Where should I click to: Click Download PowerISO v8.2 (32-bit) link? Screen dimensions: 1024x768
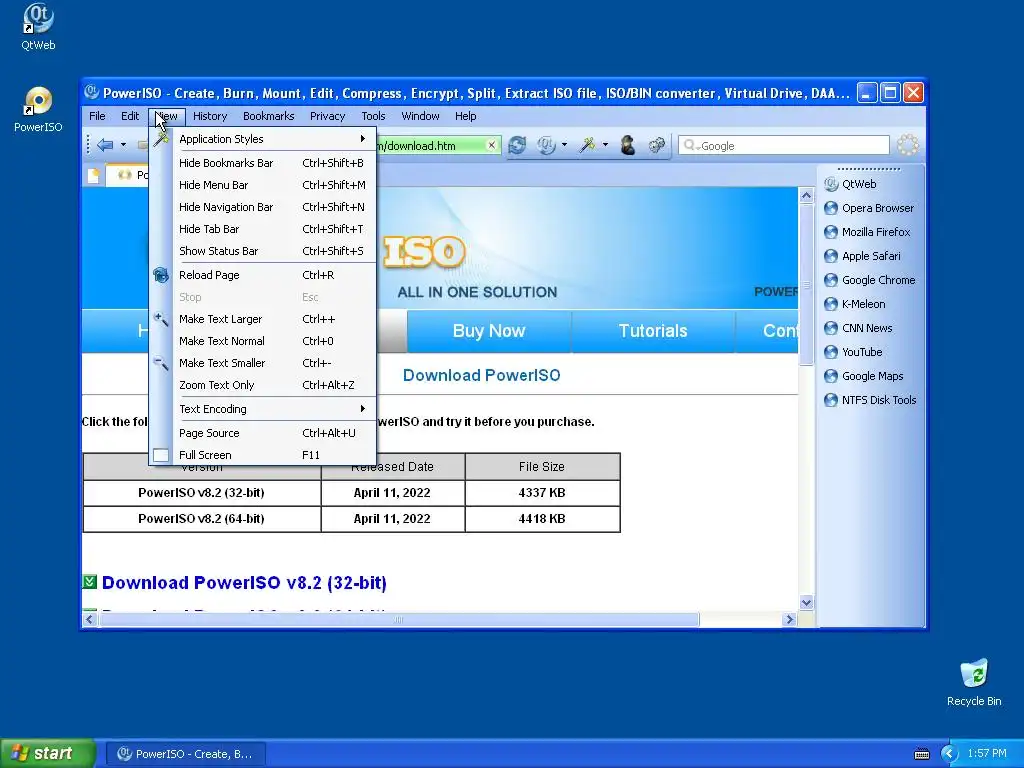[244, 583]
